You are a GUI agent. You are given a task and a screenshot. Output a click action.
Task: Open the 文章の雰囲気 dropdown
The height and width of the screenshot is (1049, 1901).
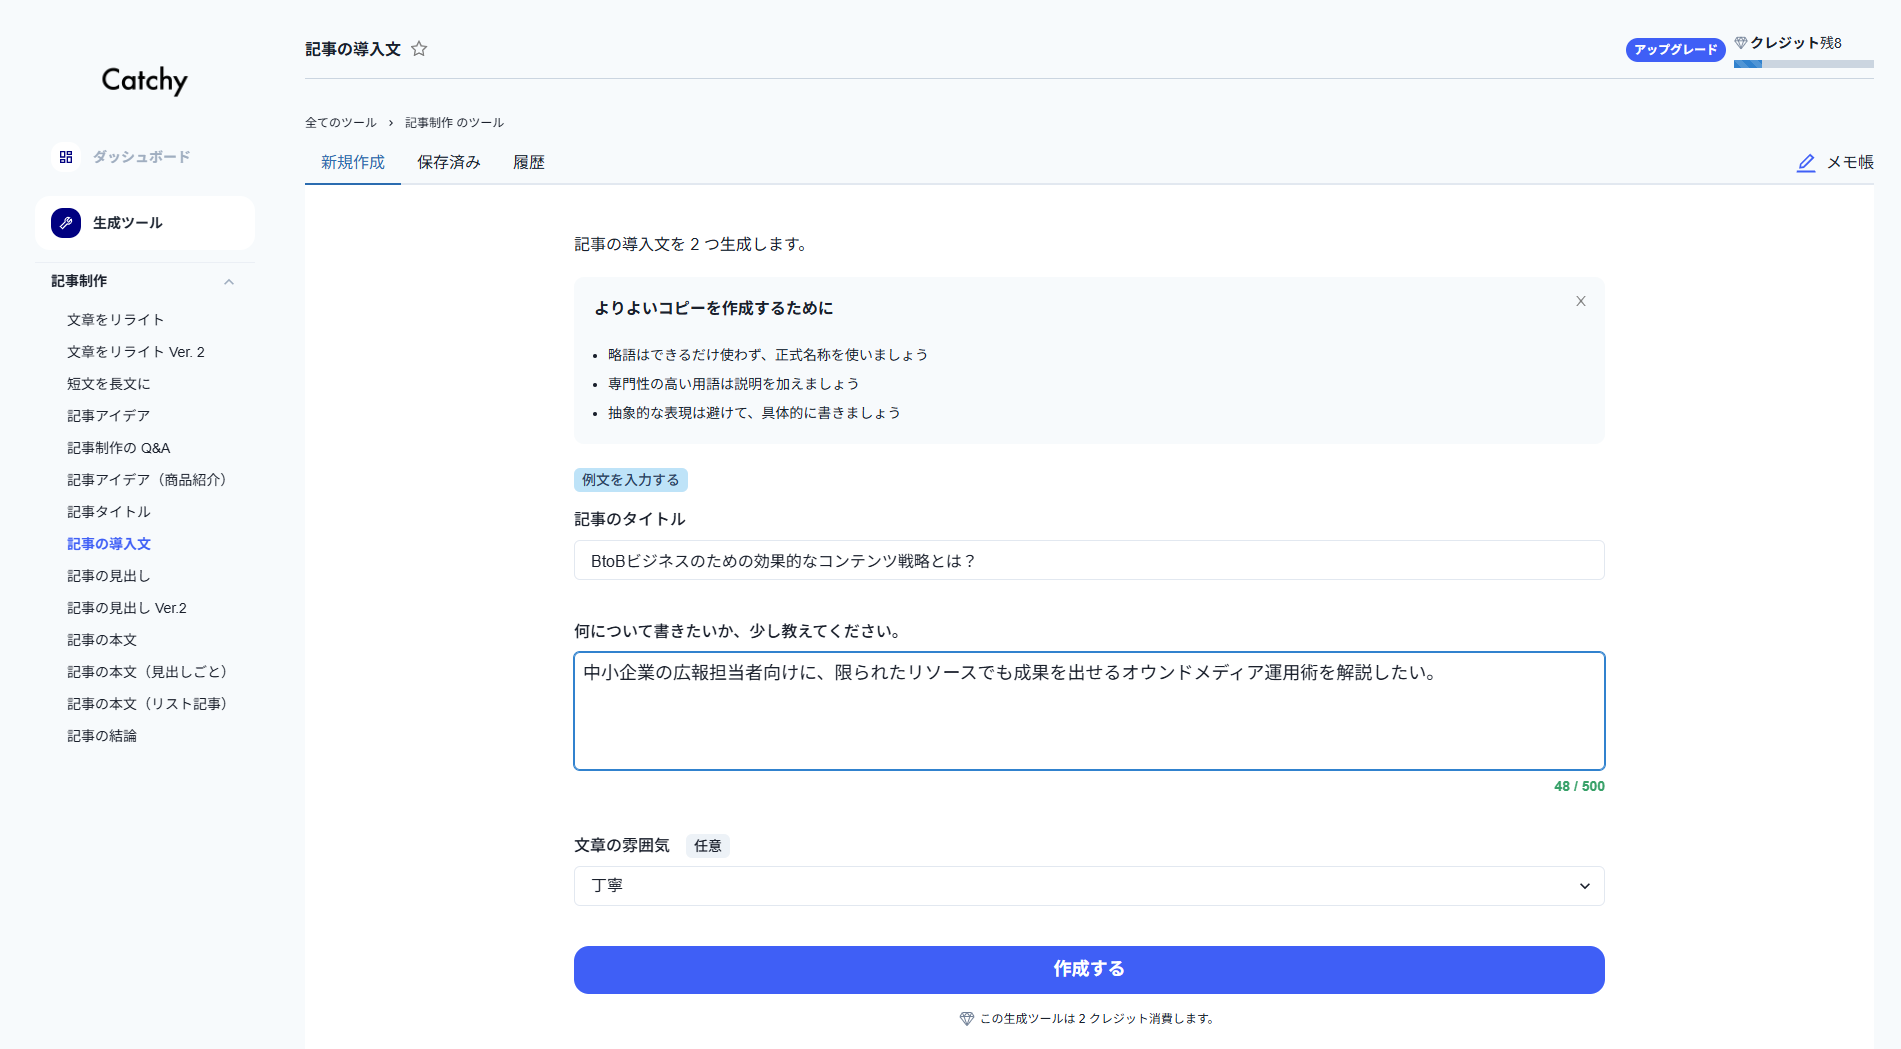[x=1088, y=886]
